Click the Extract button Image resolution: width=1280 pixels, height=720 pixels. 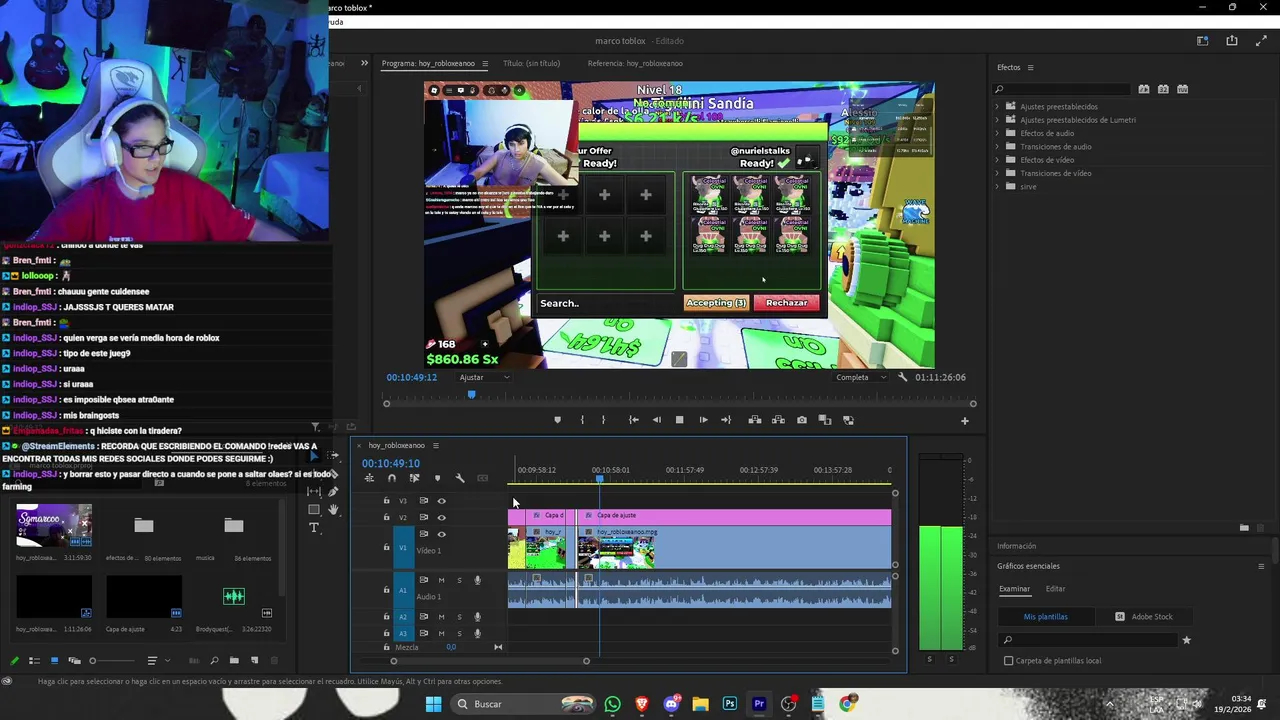point(778,420)
